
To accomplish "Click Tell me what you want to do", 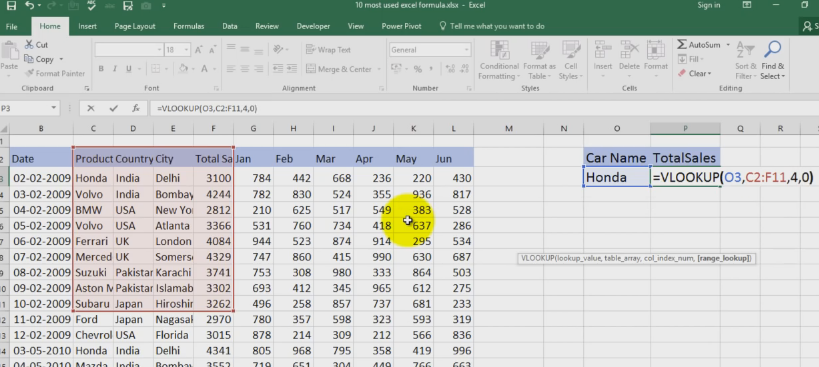I will 492,26.
